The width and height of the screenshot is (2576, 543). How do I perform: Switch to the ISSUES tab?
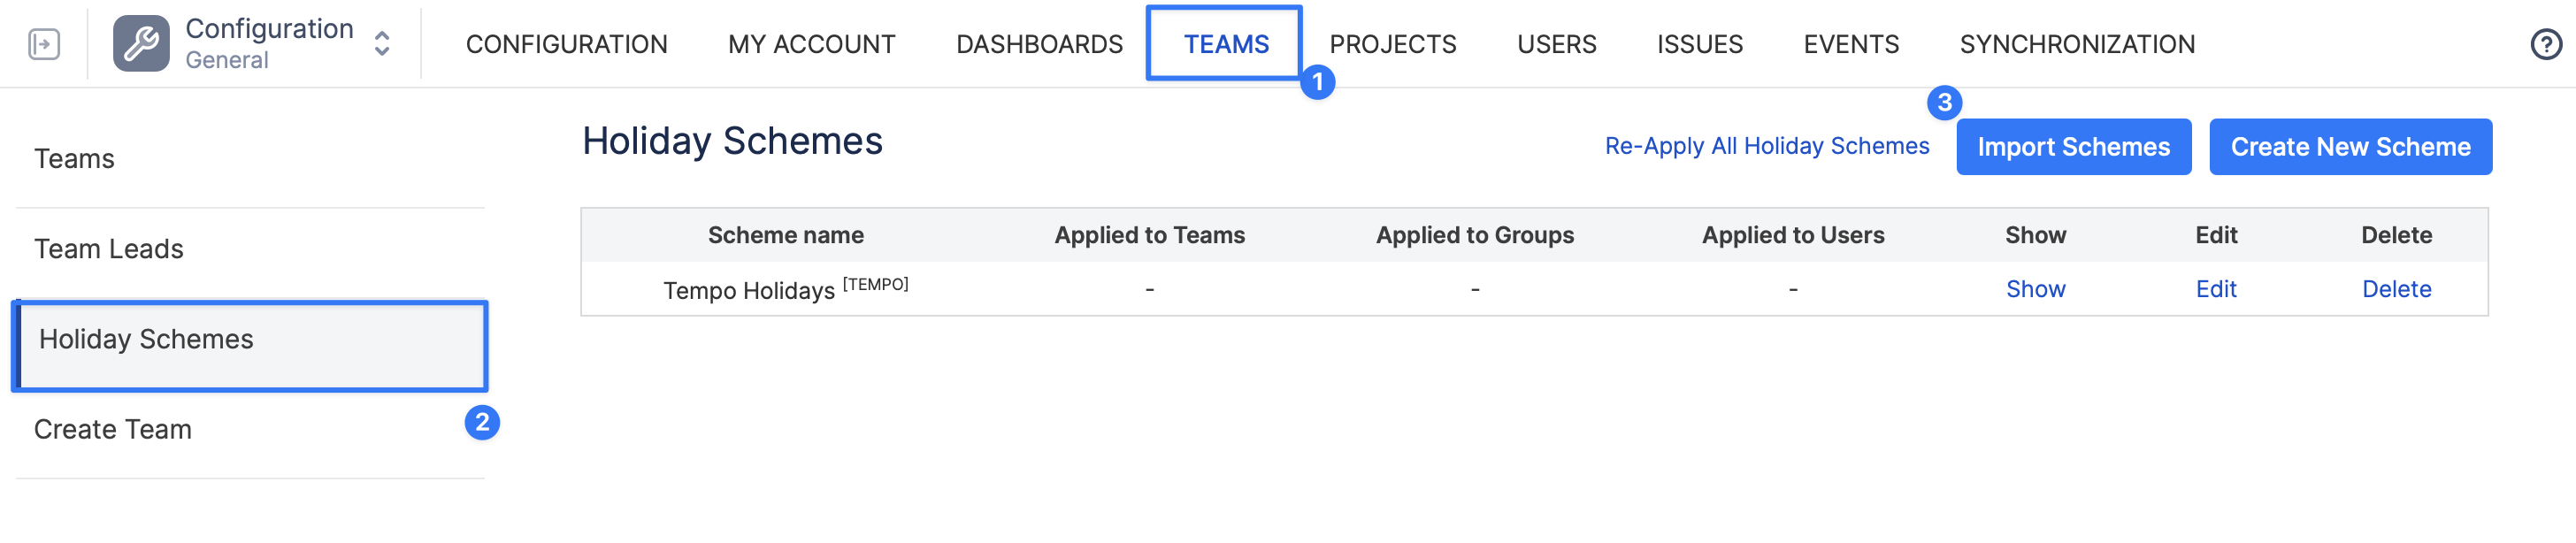(x=1699, y=44)
